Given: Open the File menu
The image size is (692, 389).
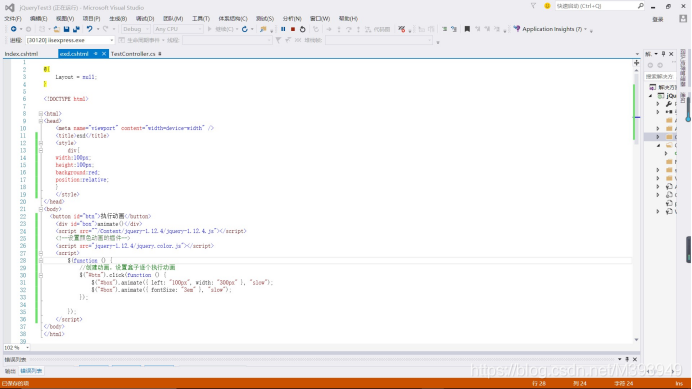Looking at the screenshot, I should (13, 19).
